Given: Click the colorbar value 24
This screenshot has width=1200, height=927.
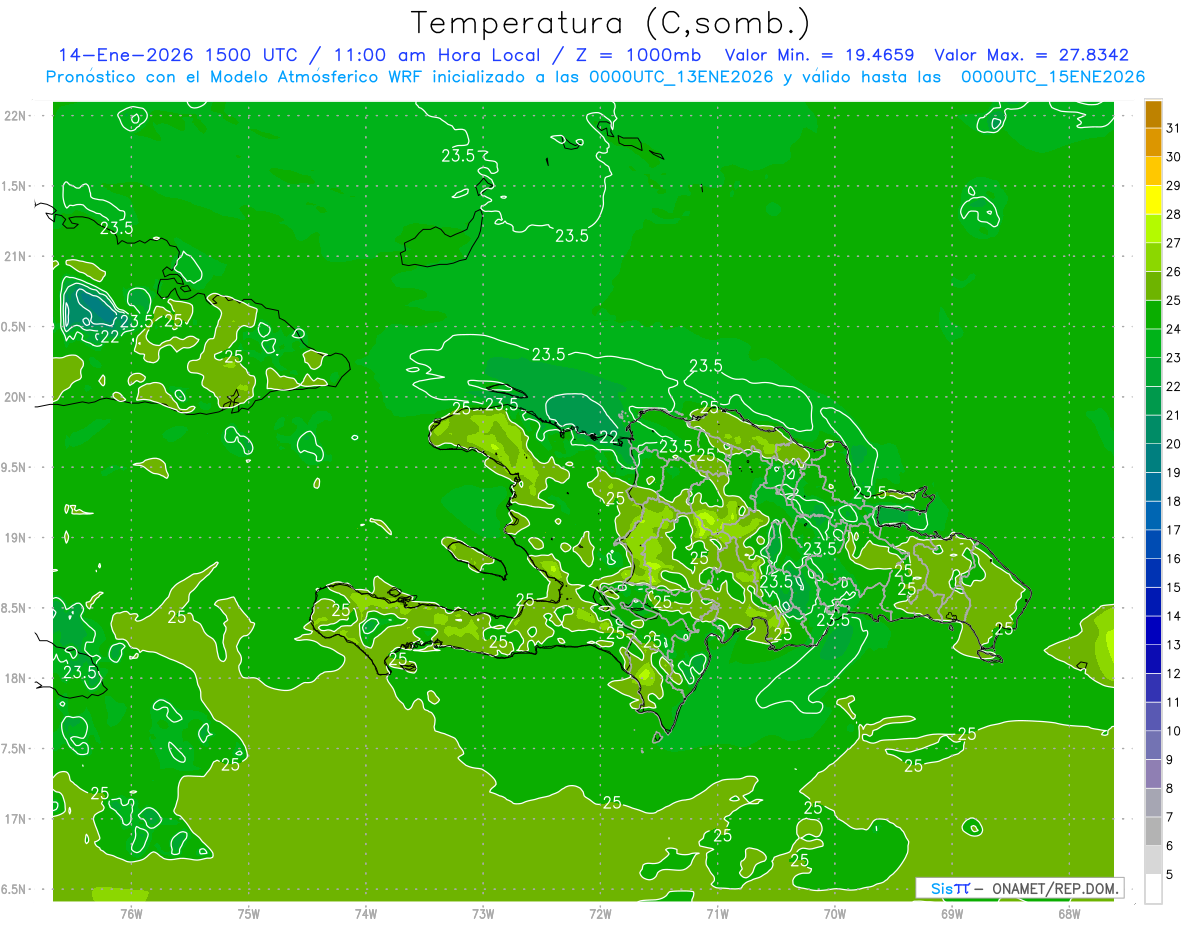Looking at the screenshot, I should pyautogui.click(x=1173, y=329).
